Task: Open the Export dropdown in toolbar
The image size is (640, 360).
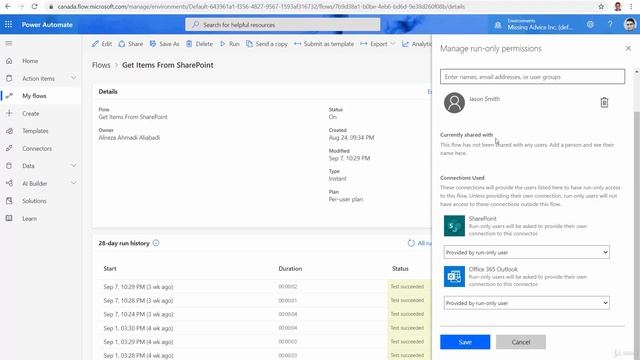Action: pos(378,44)
